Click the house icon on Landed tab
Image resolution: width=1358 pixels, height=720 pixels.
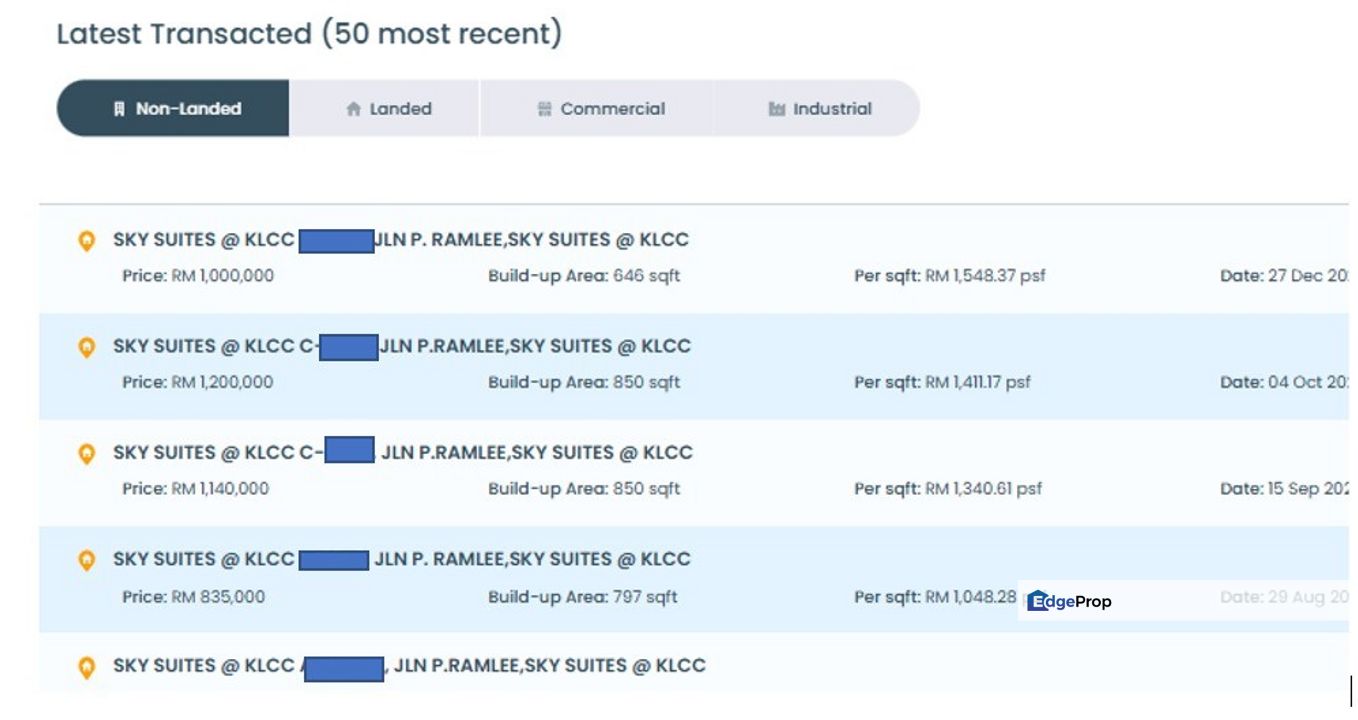pos(353,109)
